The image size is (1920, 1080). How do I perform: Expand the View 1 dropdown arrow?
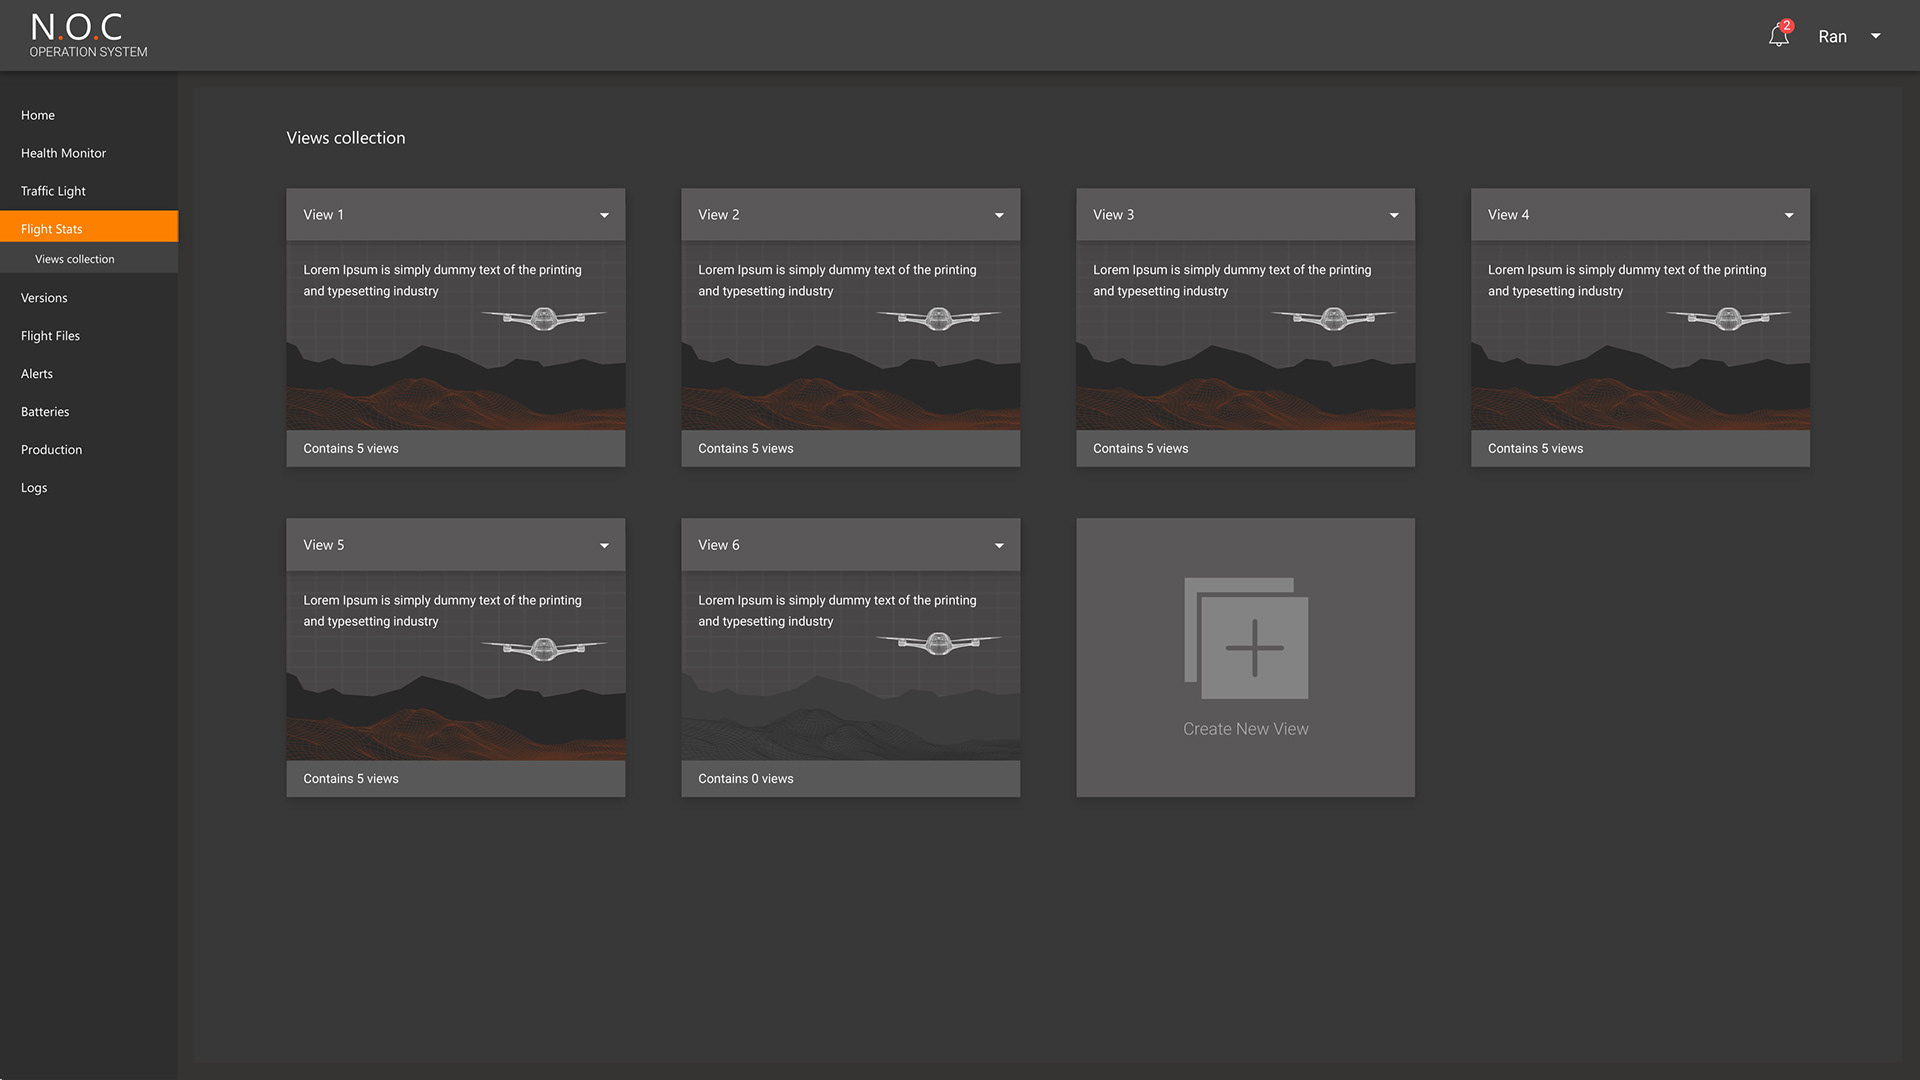click(x=604, y=215)
